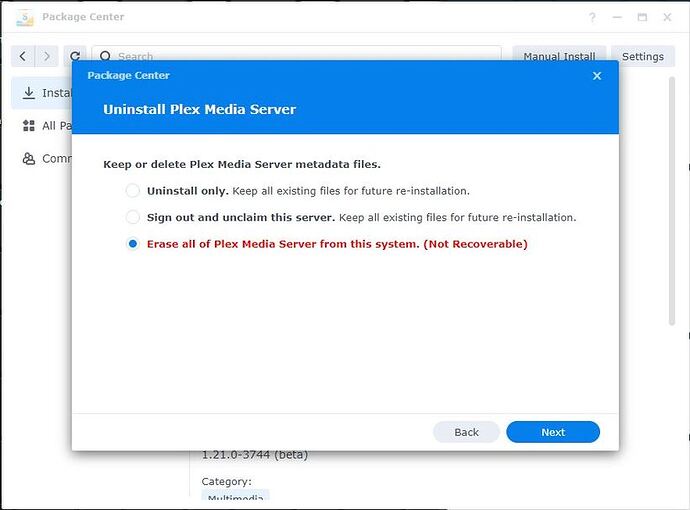Click the Next button in the uninstall dialog
The image size is (690, 510).
553,432
